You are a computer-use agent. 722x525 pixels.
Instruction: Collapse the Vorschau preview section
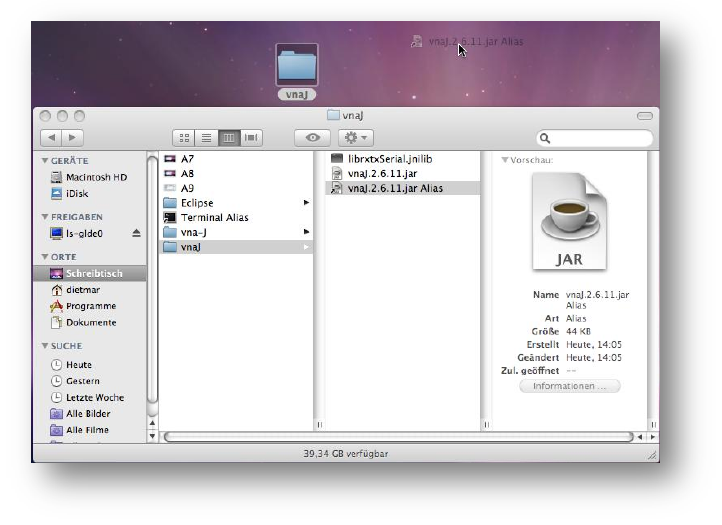505,160
